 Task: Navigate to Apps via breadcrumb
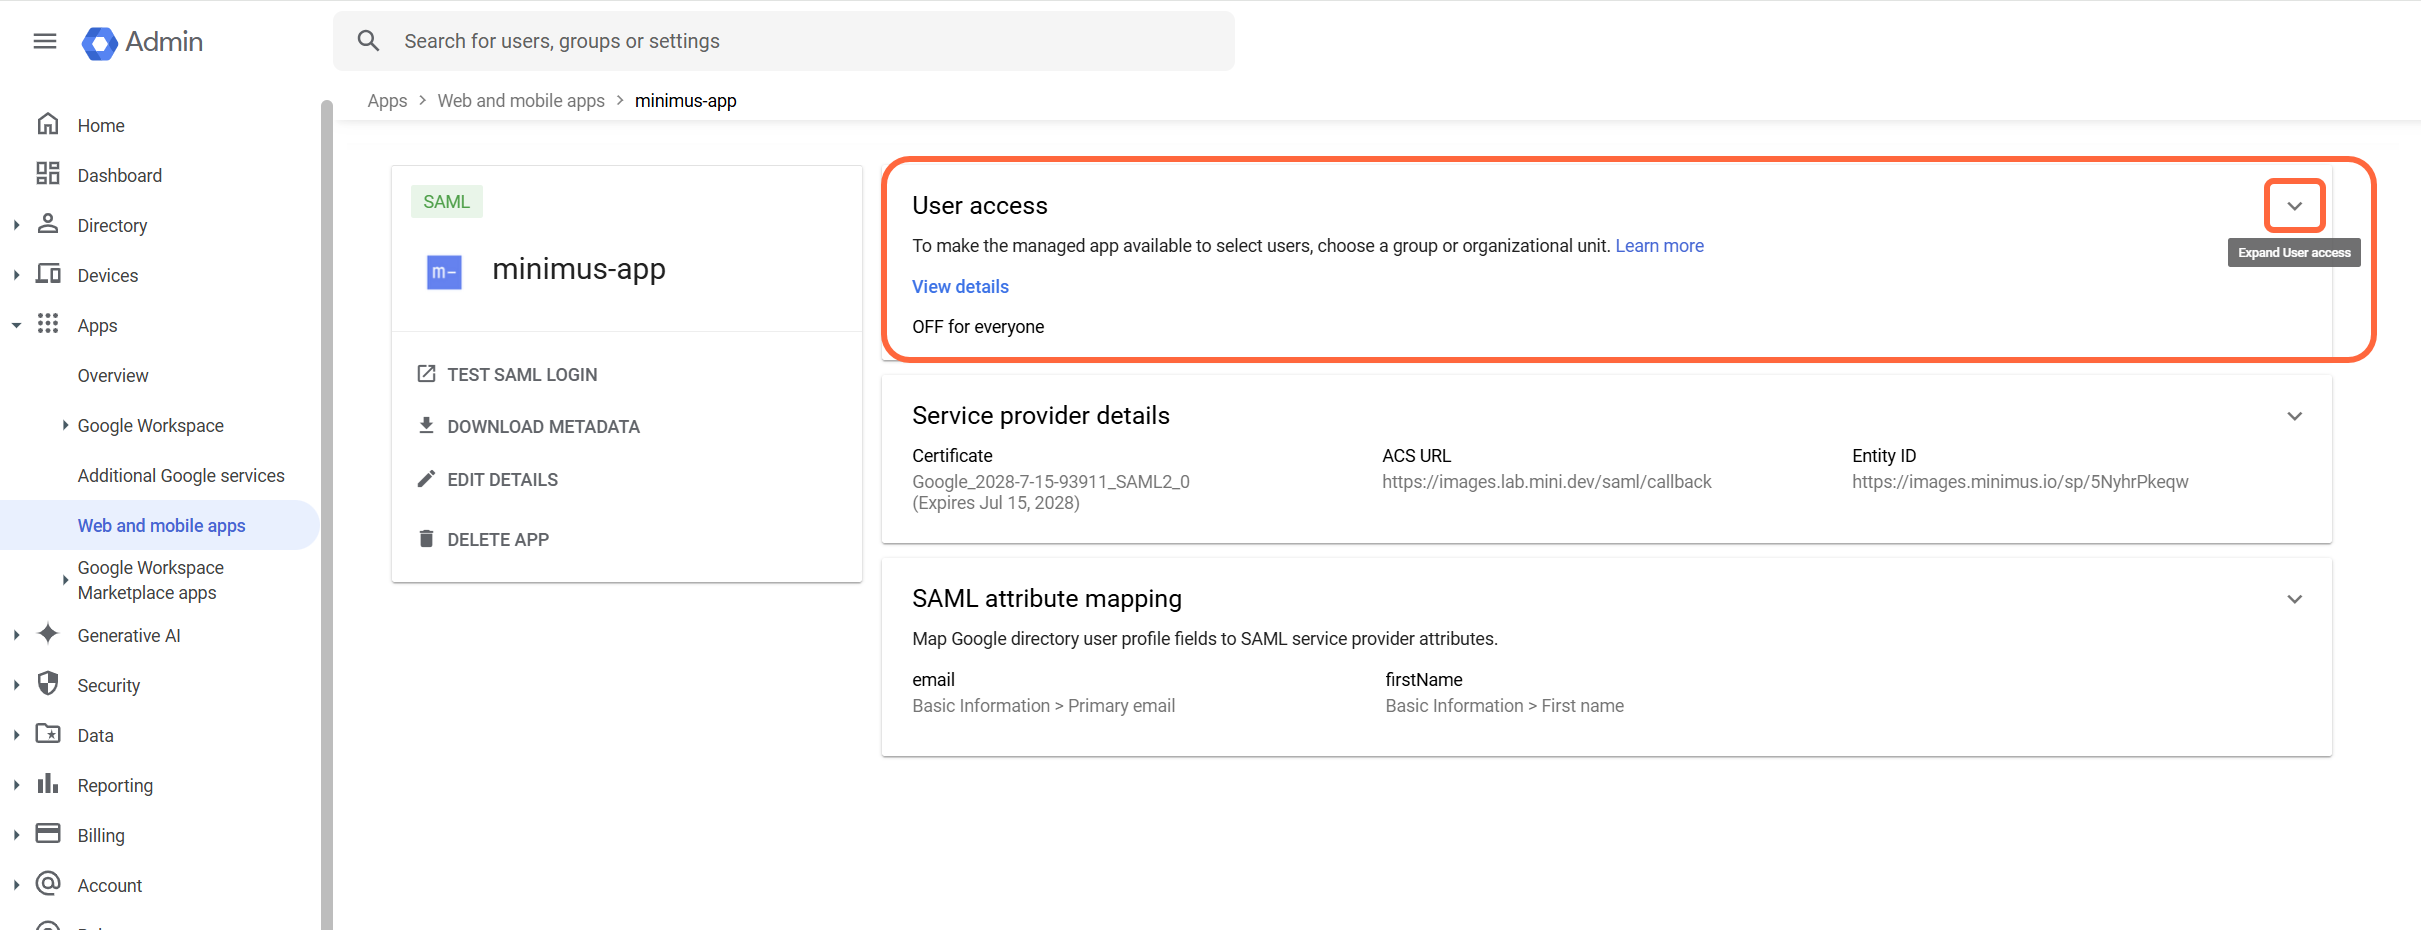387,100
